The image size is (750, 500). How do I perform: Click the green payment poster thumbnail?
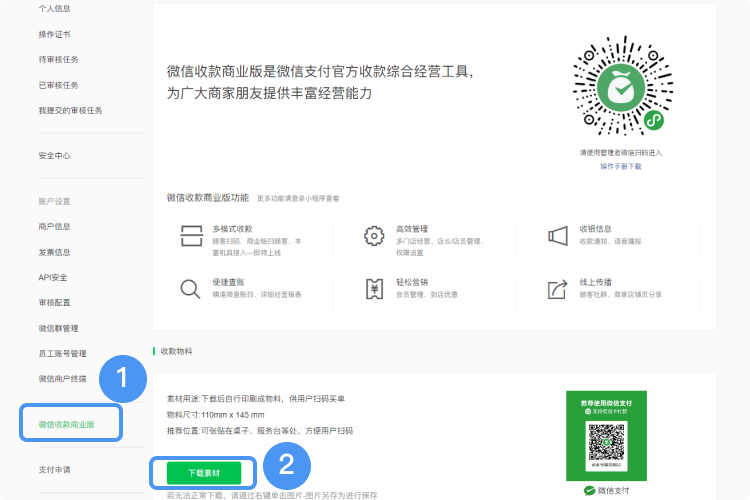point(607,435)
